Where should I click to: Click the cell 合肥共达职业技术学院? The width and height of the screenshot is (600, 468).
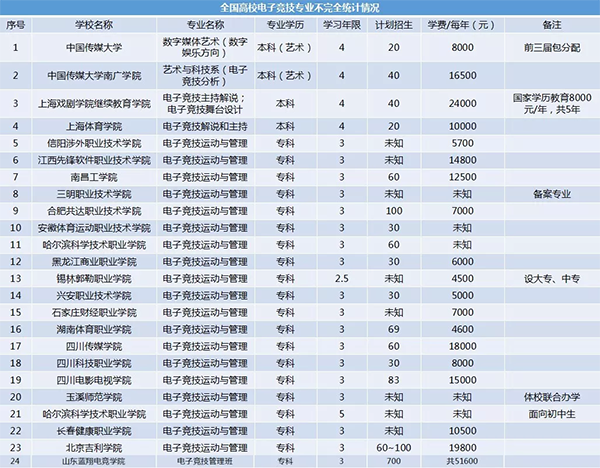coord(94,211)
